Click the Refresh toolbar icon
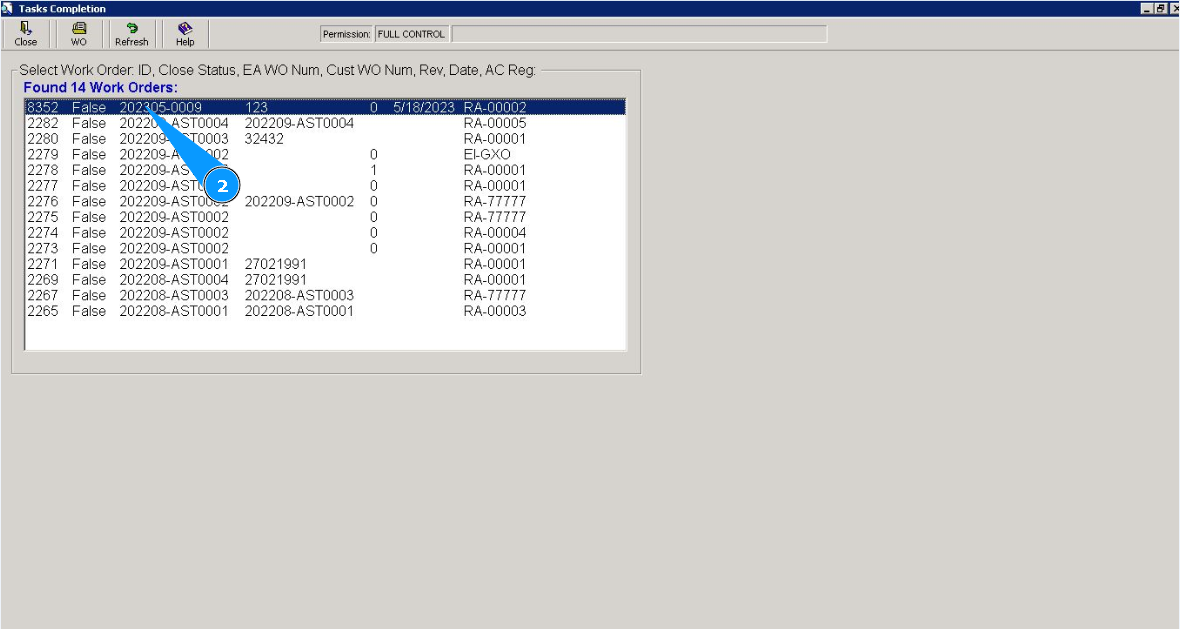The width and height of the screenshot is (1180, 629). (x=132, y=34)
